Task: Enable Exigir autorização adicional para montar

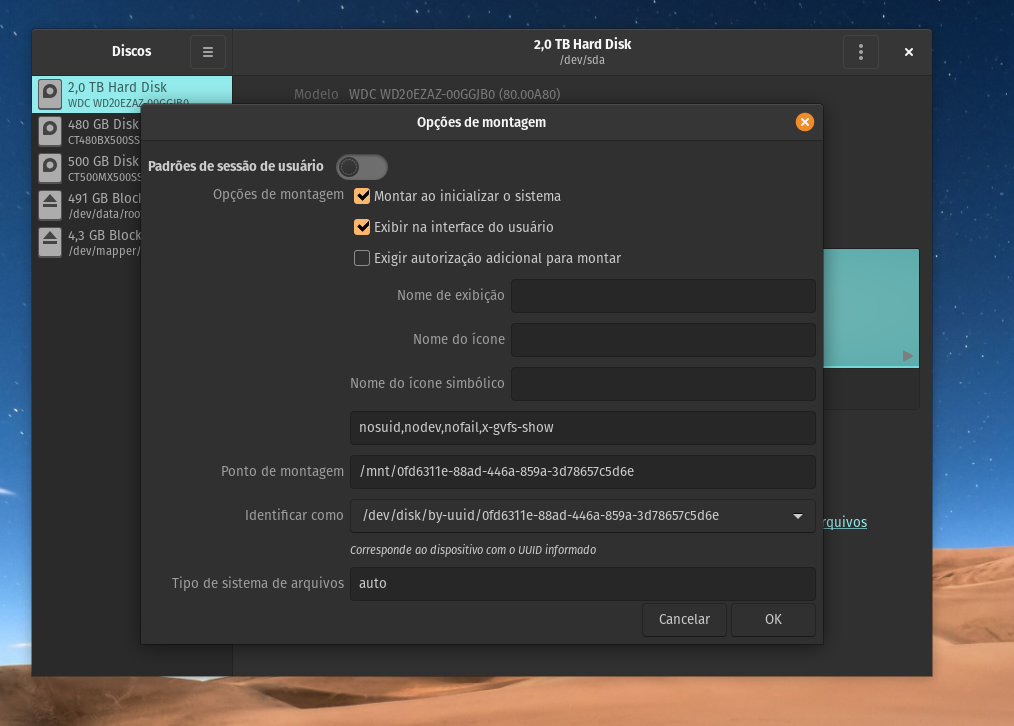Action: tap(361, 258)
